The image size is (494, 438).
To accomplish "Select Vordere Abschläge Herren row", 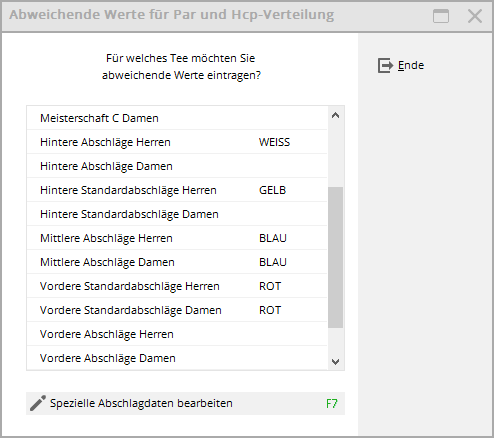I will 177,334.
